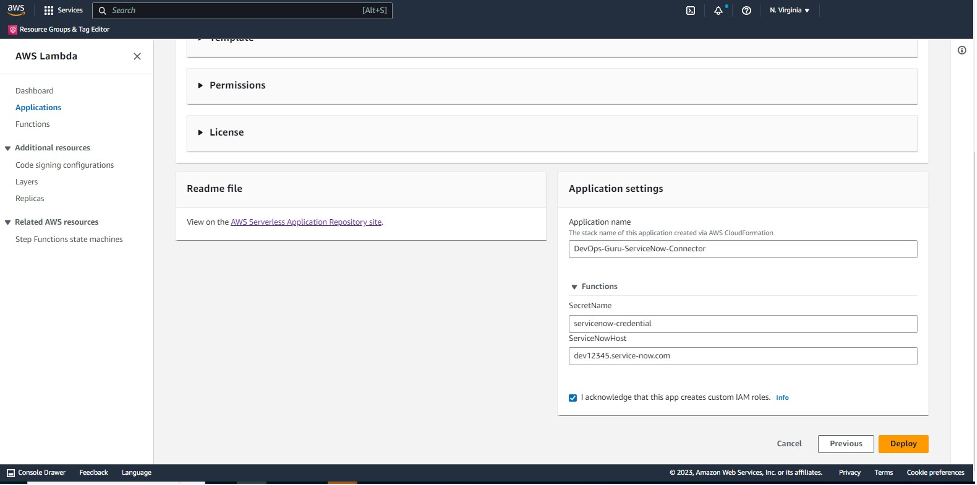Open the info panel icon at right edge

[962, 50]
